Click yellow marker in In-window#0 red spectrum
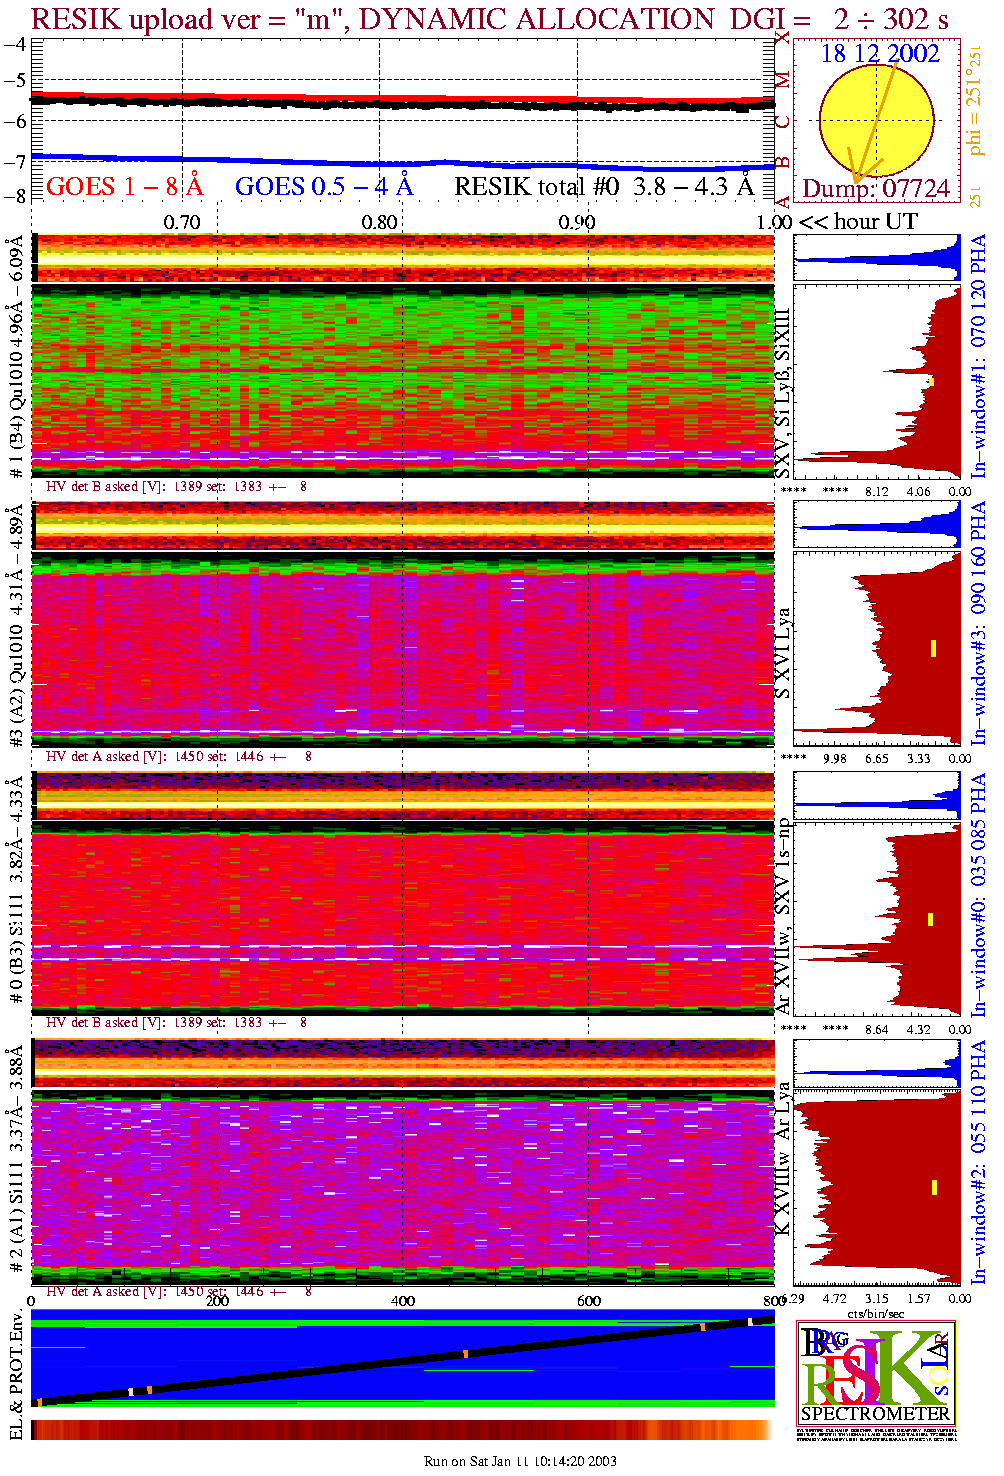 [931, 919]
